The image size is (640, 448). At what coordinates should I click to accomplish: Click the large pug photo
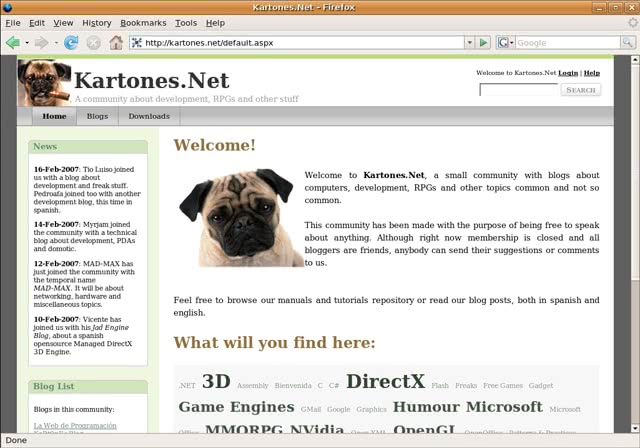pos(241,218)
